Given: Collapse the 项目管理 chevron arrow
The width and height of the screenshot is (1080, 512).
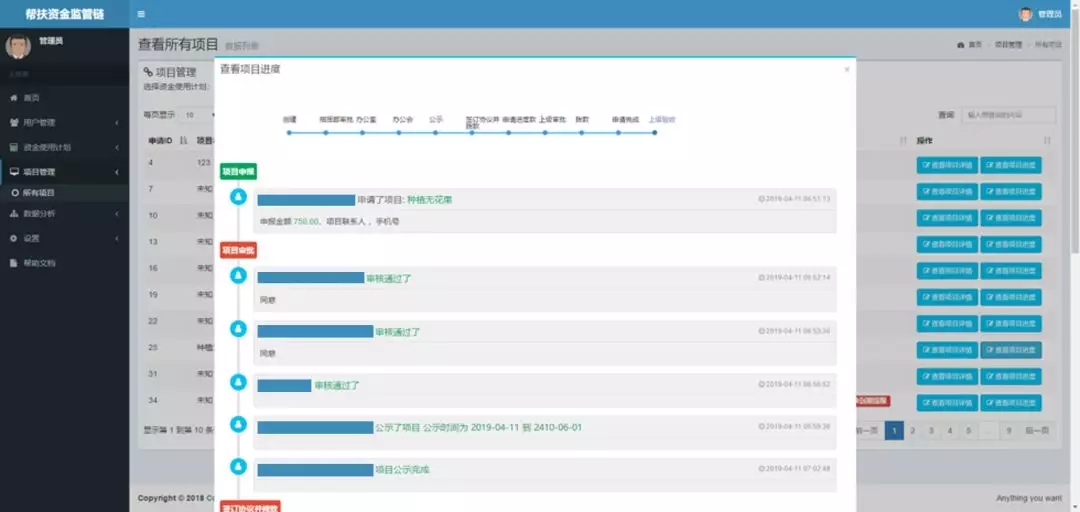Looking at the screenshot, I should tap(117, 172).
